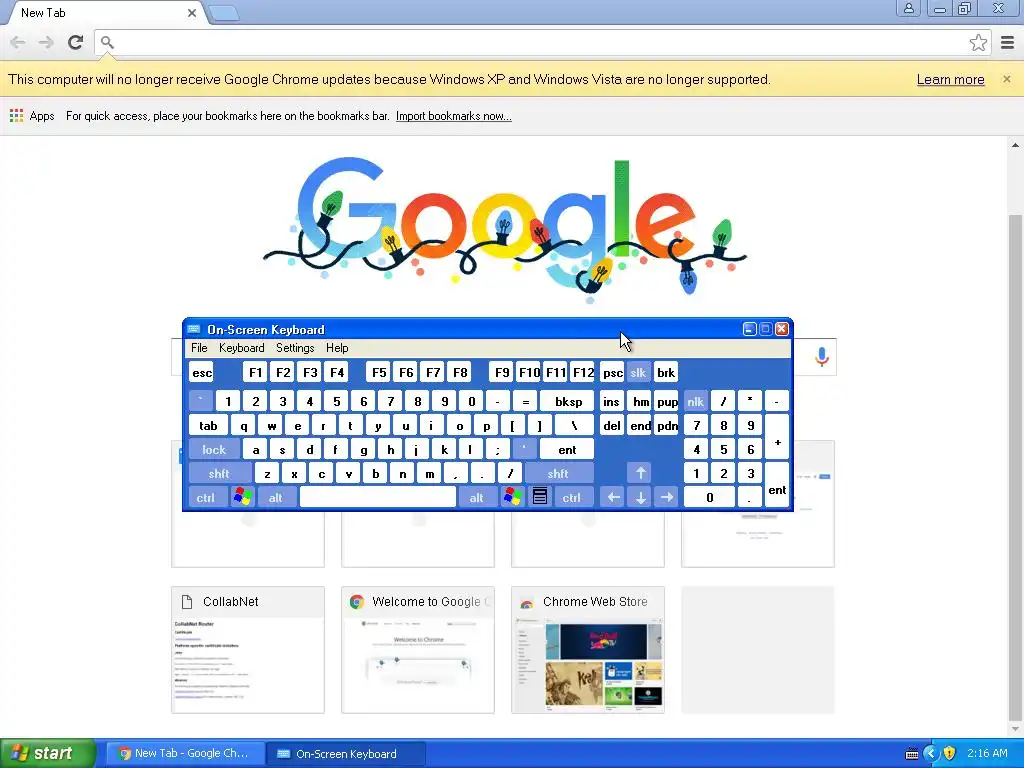The width and height of the screenshot is (1024, 768).
Task: Open the Windows Start menu
Action: click(48, 754)
